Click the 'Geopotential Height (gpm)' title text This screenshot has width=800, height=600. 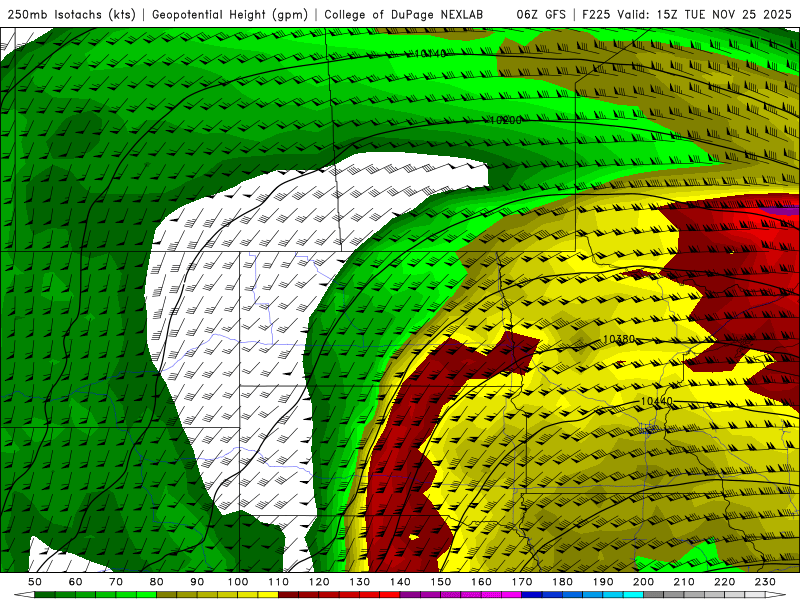[230, 14]
